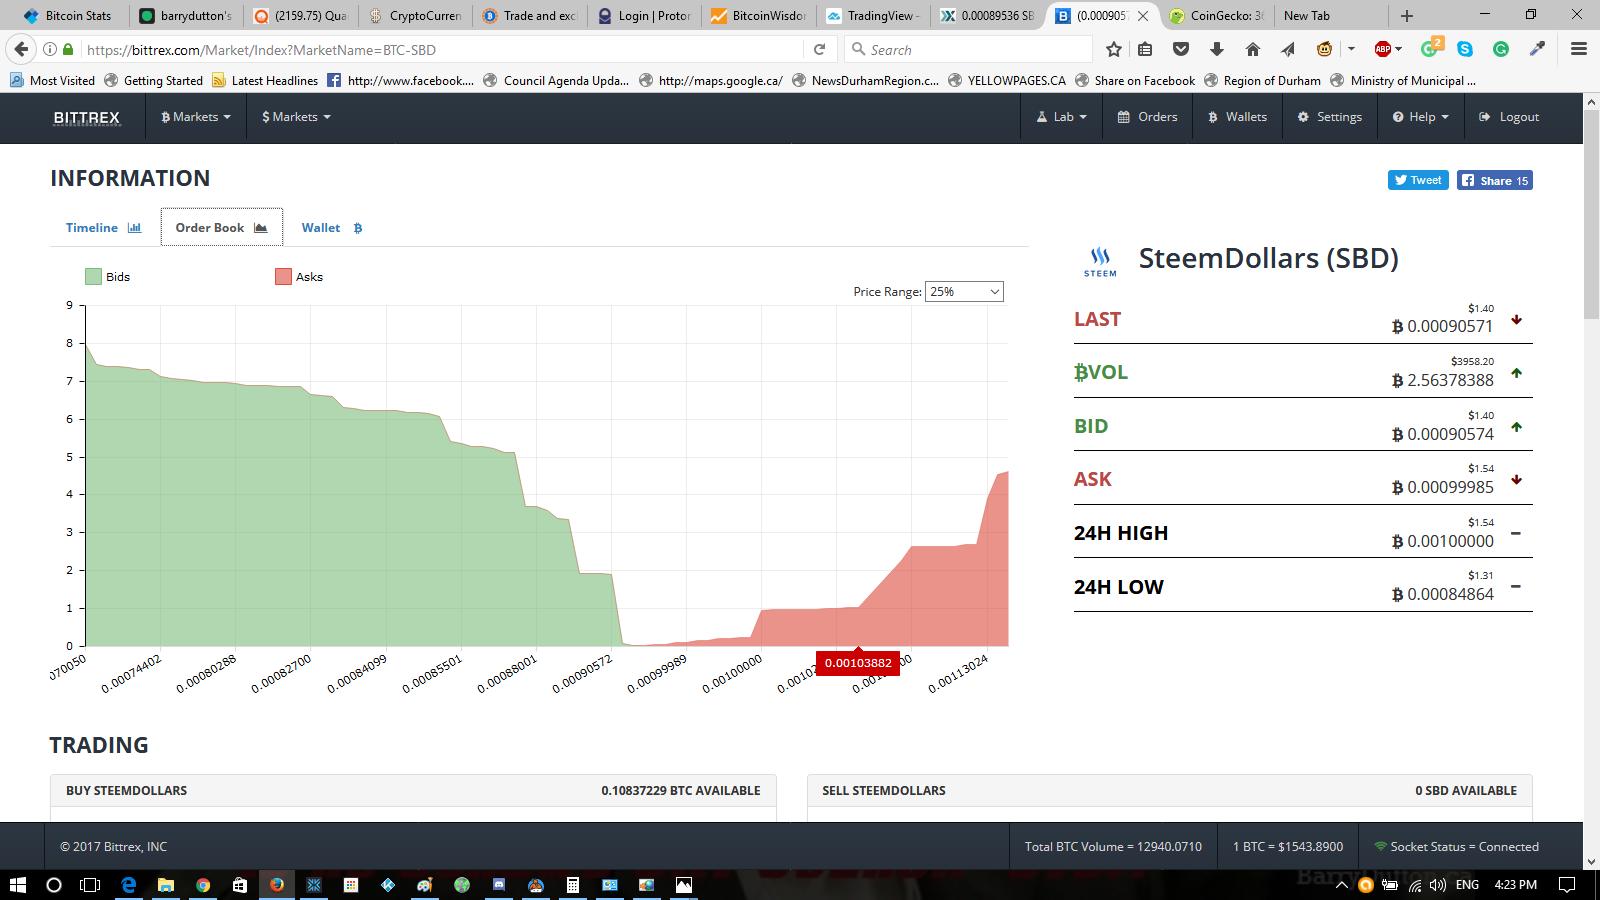Open Microsoft Edge from the taskbar
Viewport: 1600px width, 900px height.
(x=128, y=885)
